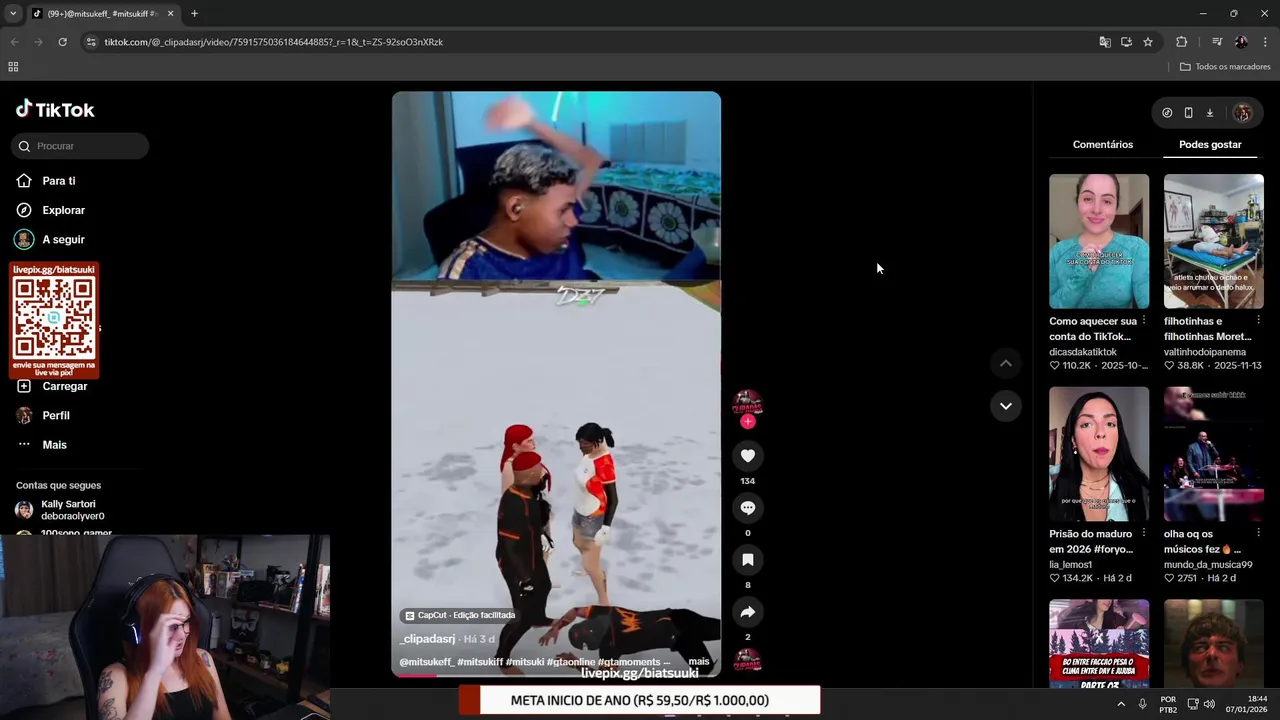Open the _clipadasrj creator avatar beside the video
This screenshot has height=720, width=1280.
click(x=747, y=403)
